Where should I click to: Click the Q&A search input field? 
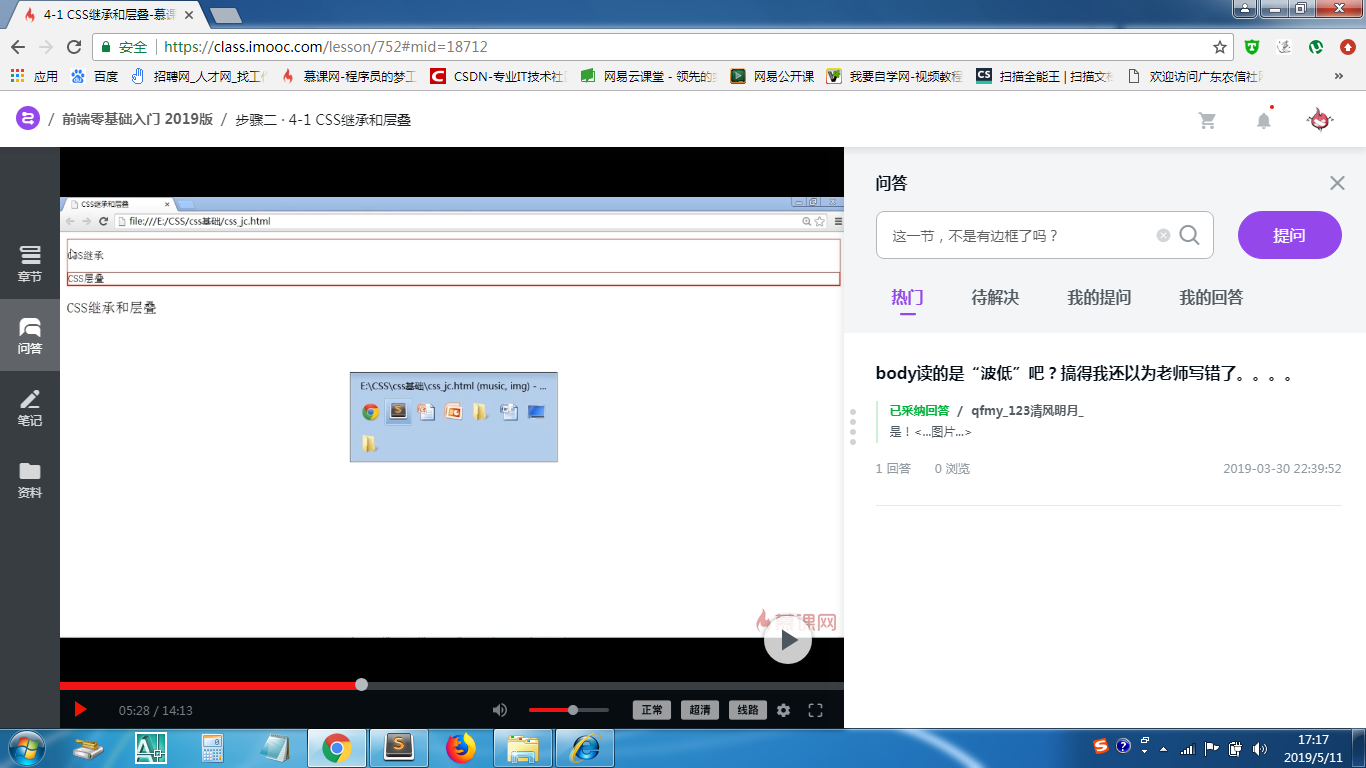[x=1020, y=235]
